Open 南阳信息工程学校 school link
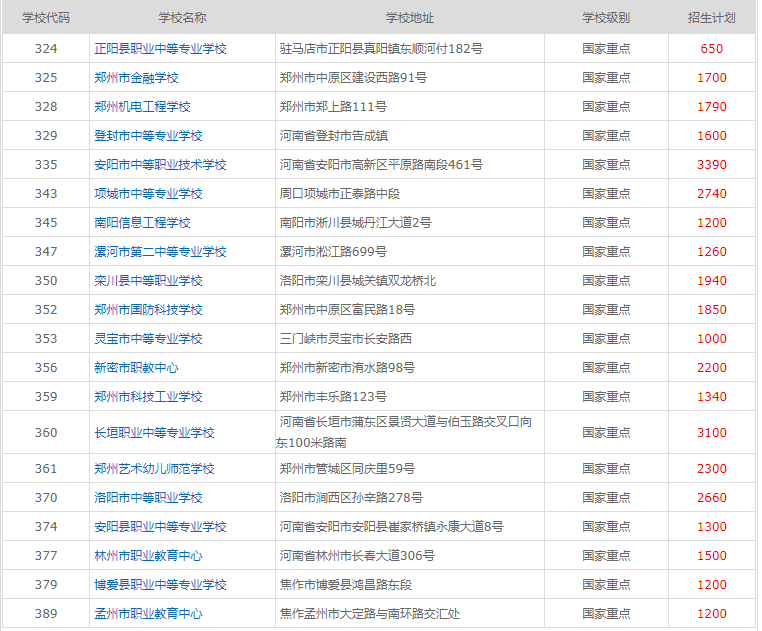The image size is (762, 631). coord(142,223)
